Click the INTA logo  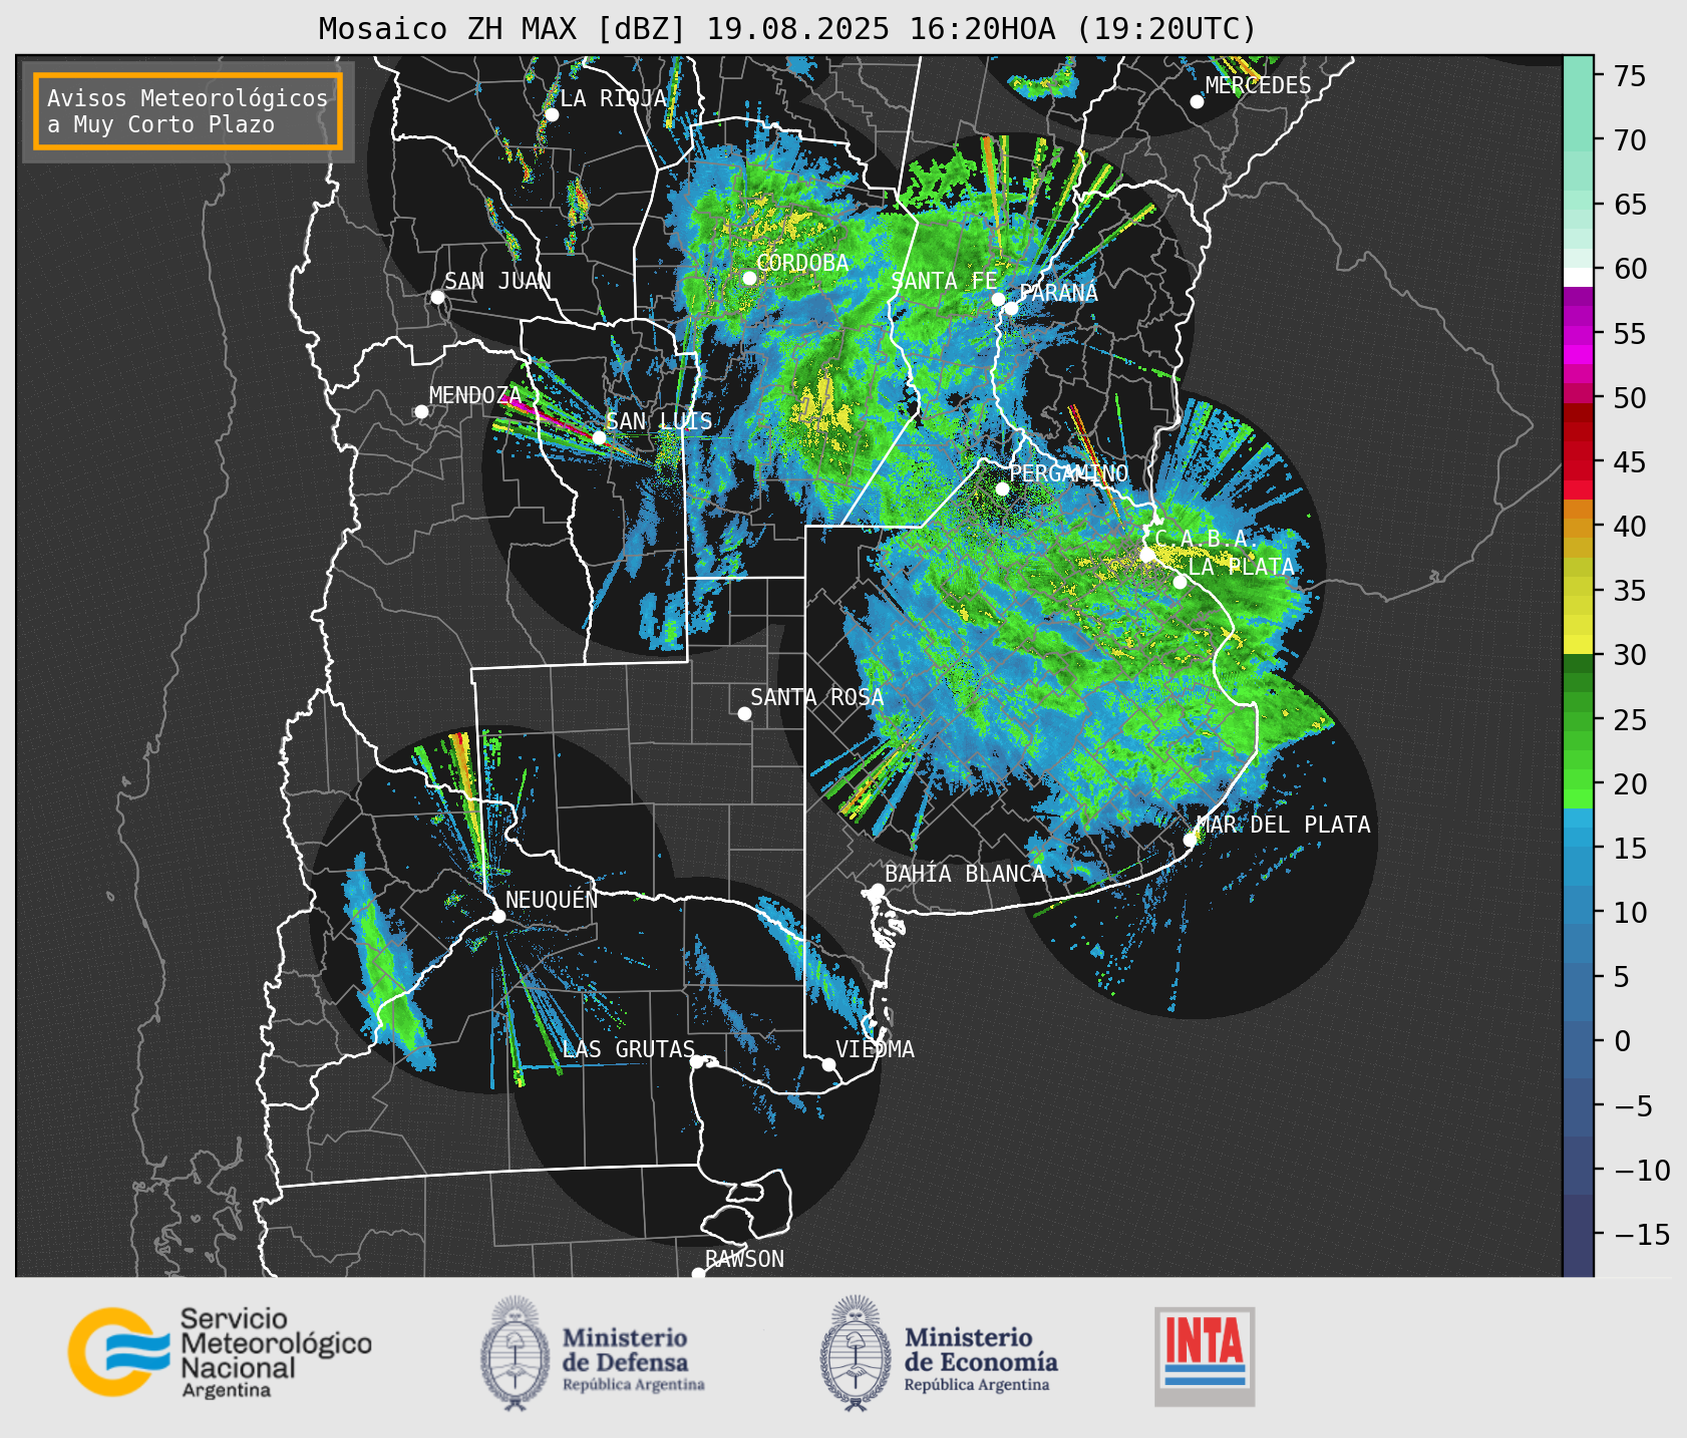[1205, 1357]
